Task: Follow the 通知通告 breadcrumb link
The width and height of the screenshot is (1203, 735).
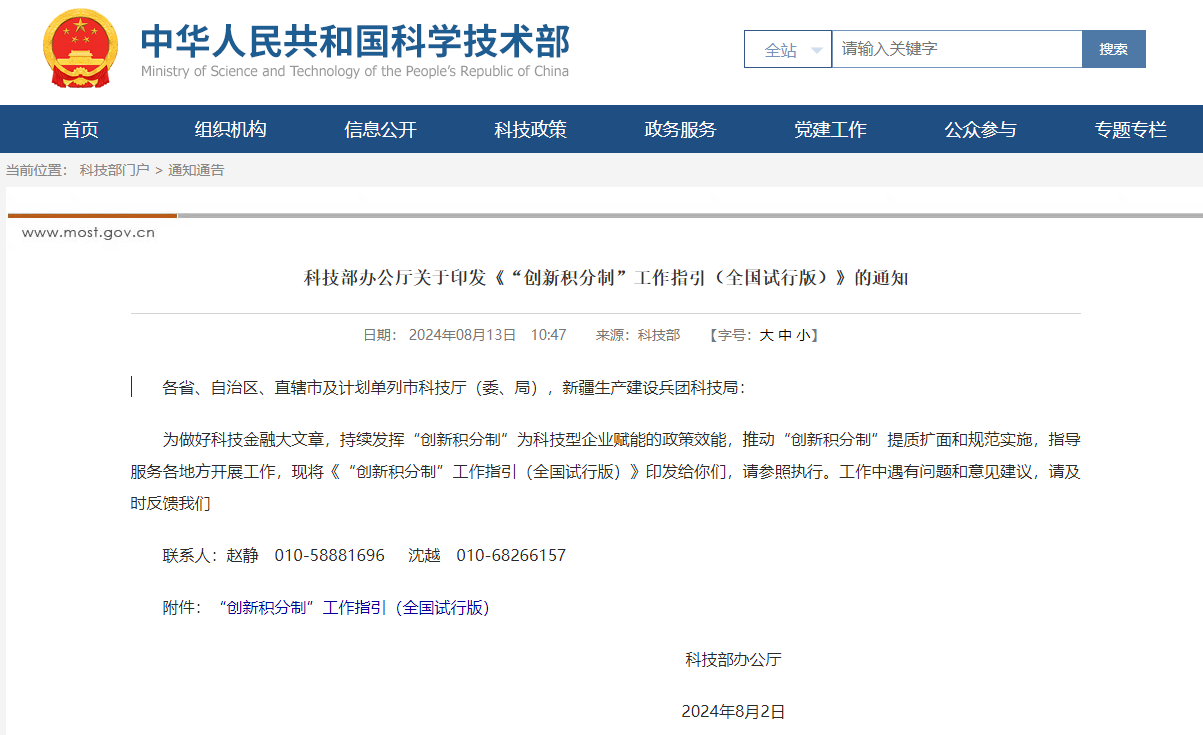Action: (196, 170)
